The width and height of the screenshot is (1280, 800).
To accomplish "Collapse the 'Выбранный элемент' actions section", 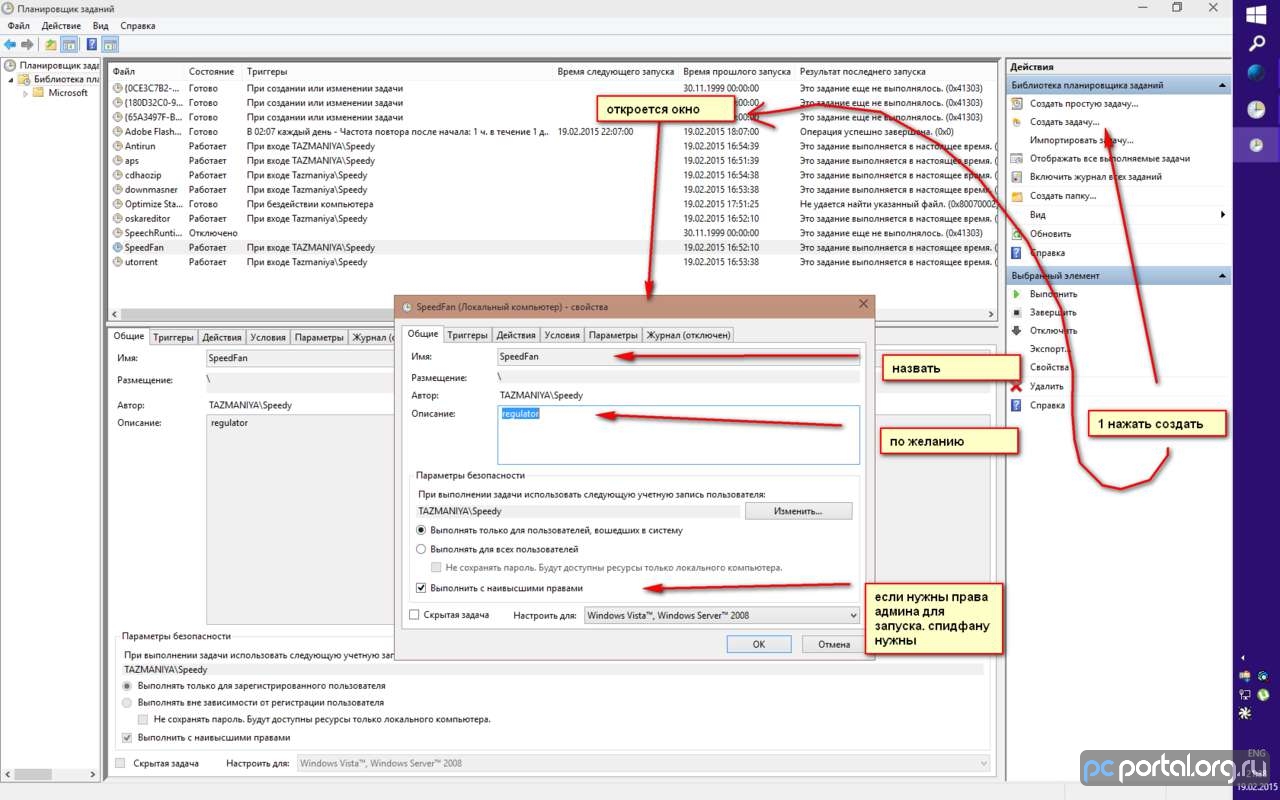I will pyautogui.click(x=1222, y=276).
